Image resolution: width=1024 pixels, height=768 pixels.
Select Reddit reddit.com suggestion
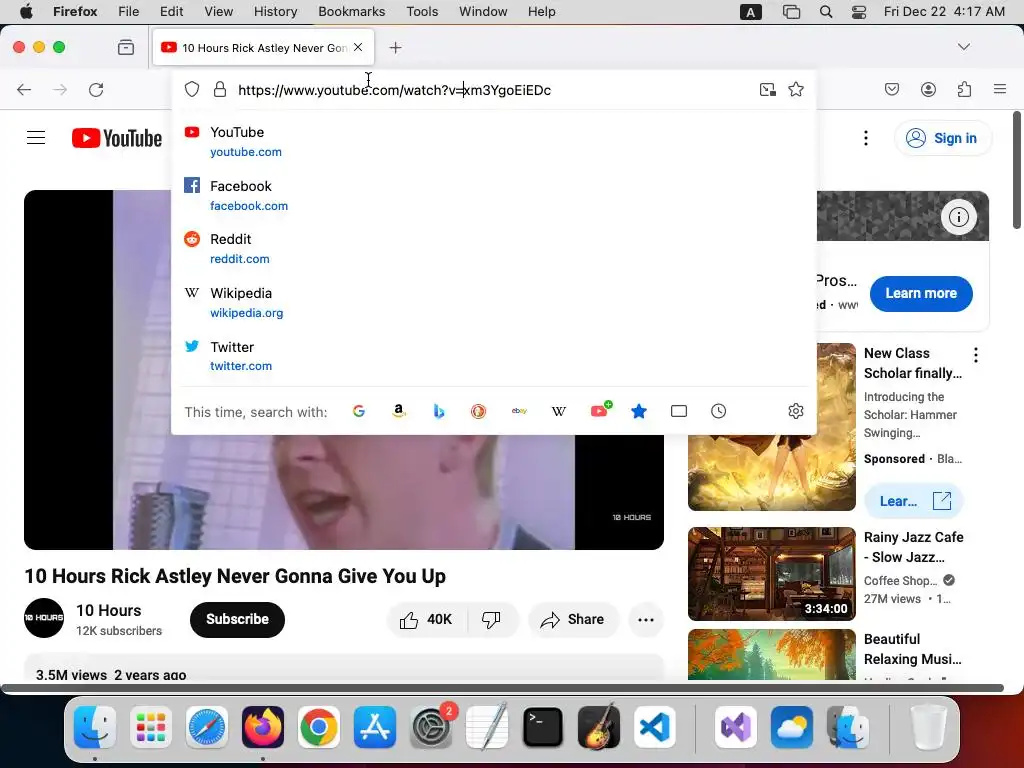[x=493, y=249]
